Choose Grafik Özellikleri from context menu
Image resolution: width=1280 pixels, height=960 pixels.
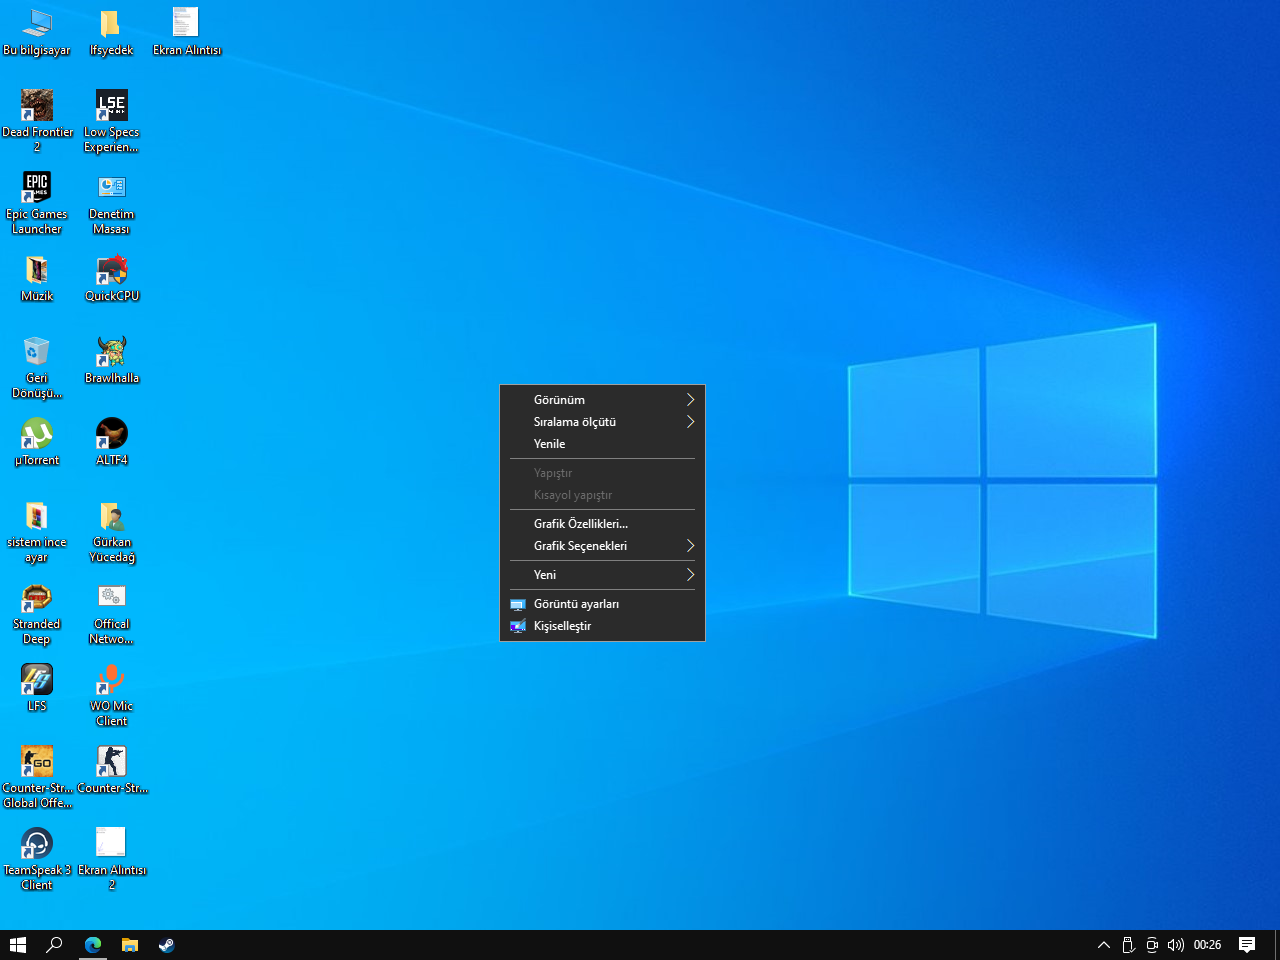581,524
